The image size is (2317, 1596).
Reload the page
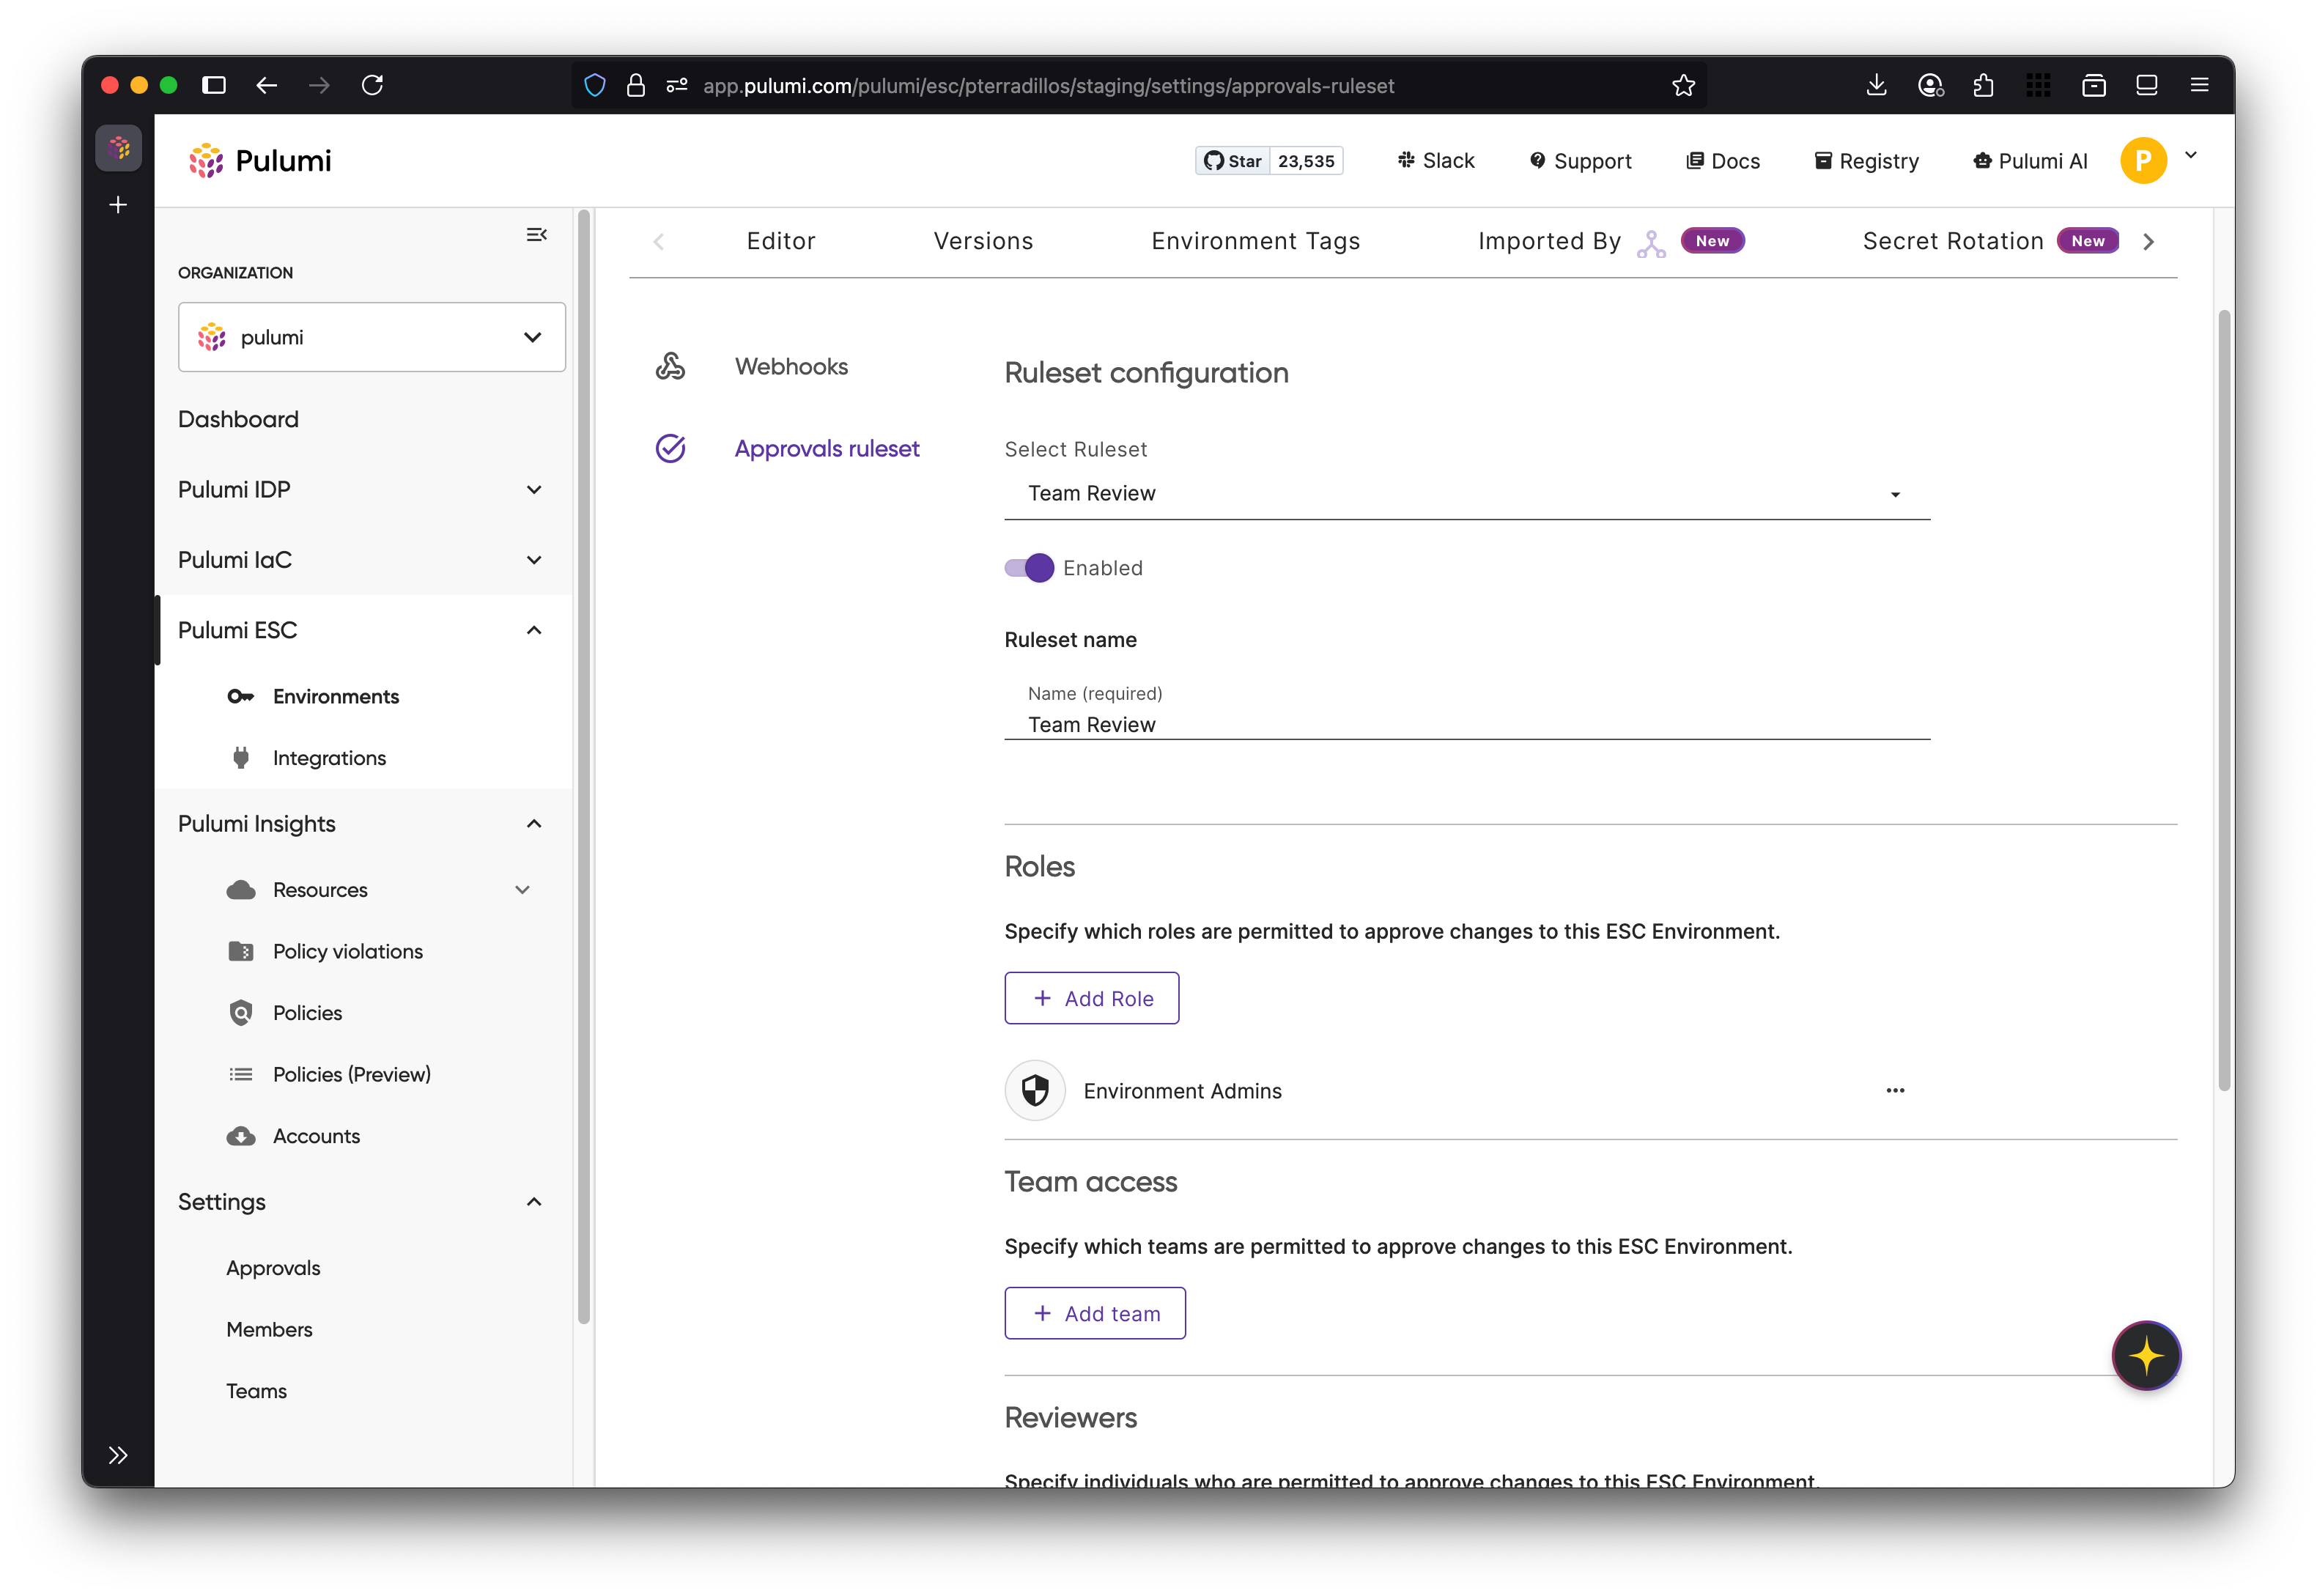[372, 86]
